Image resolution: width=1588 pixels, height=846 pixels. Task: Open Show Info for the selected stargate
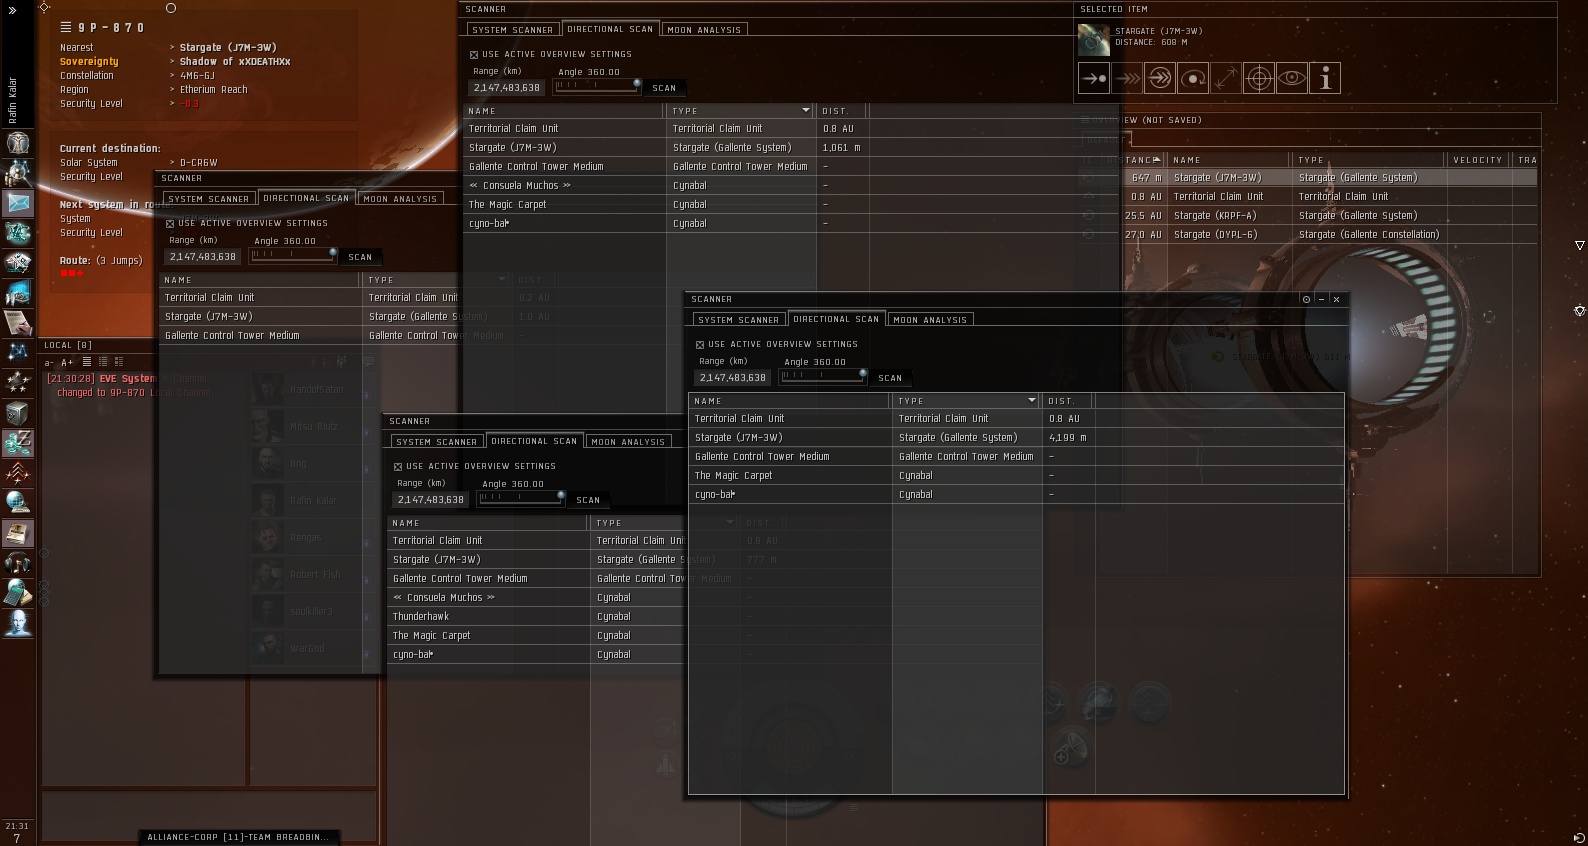pos(1325,78)
